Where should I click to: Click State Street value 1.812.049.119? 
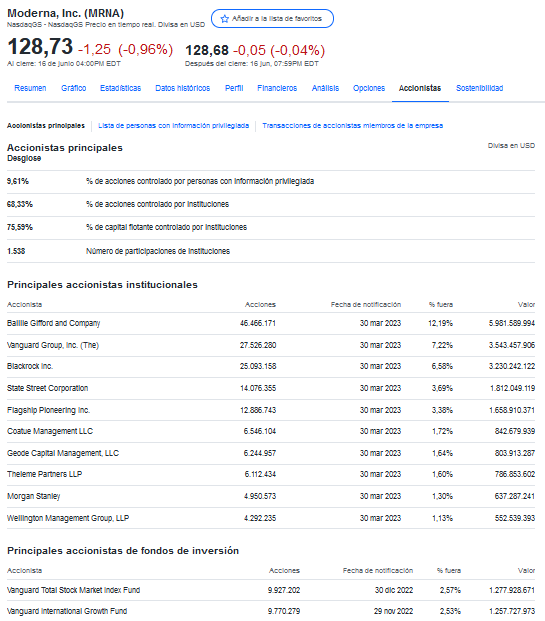click(513, 388)
